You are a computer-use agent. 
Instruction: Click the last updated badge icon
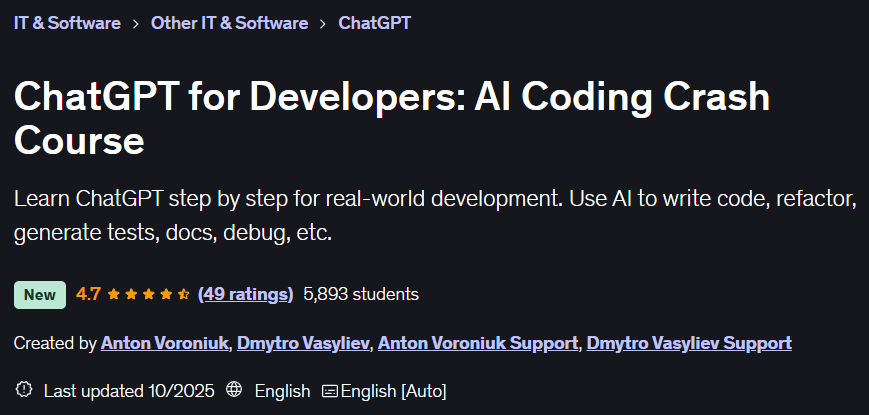24,390
